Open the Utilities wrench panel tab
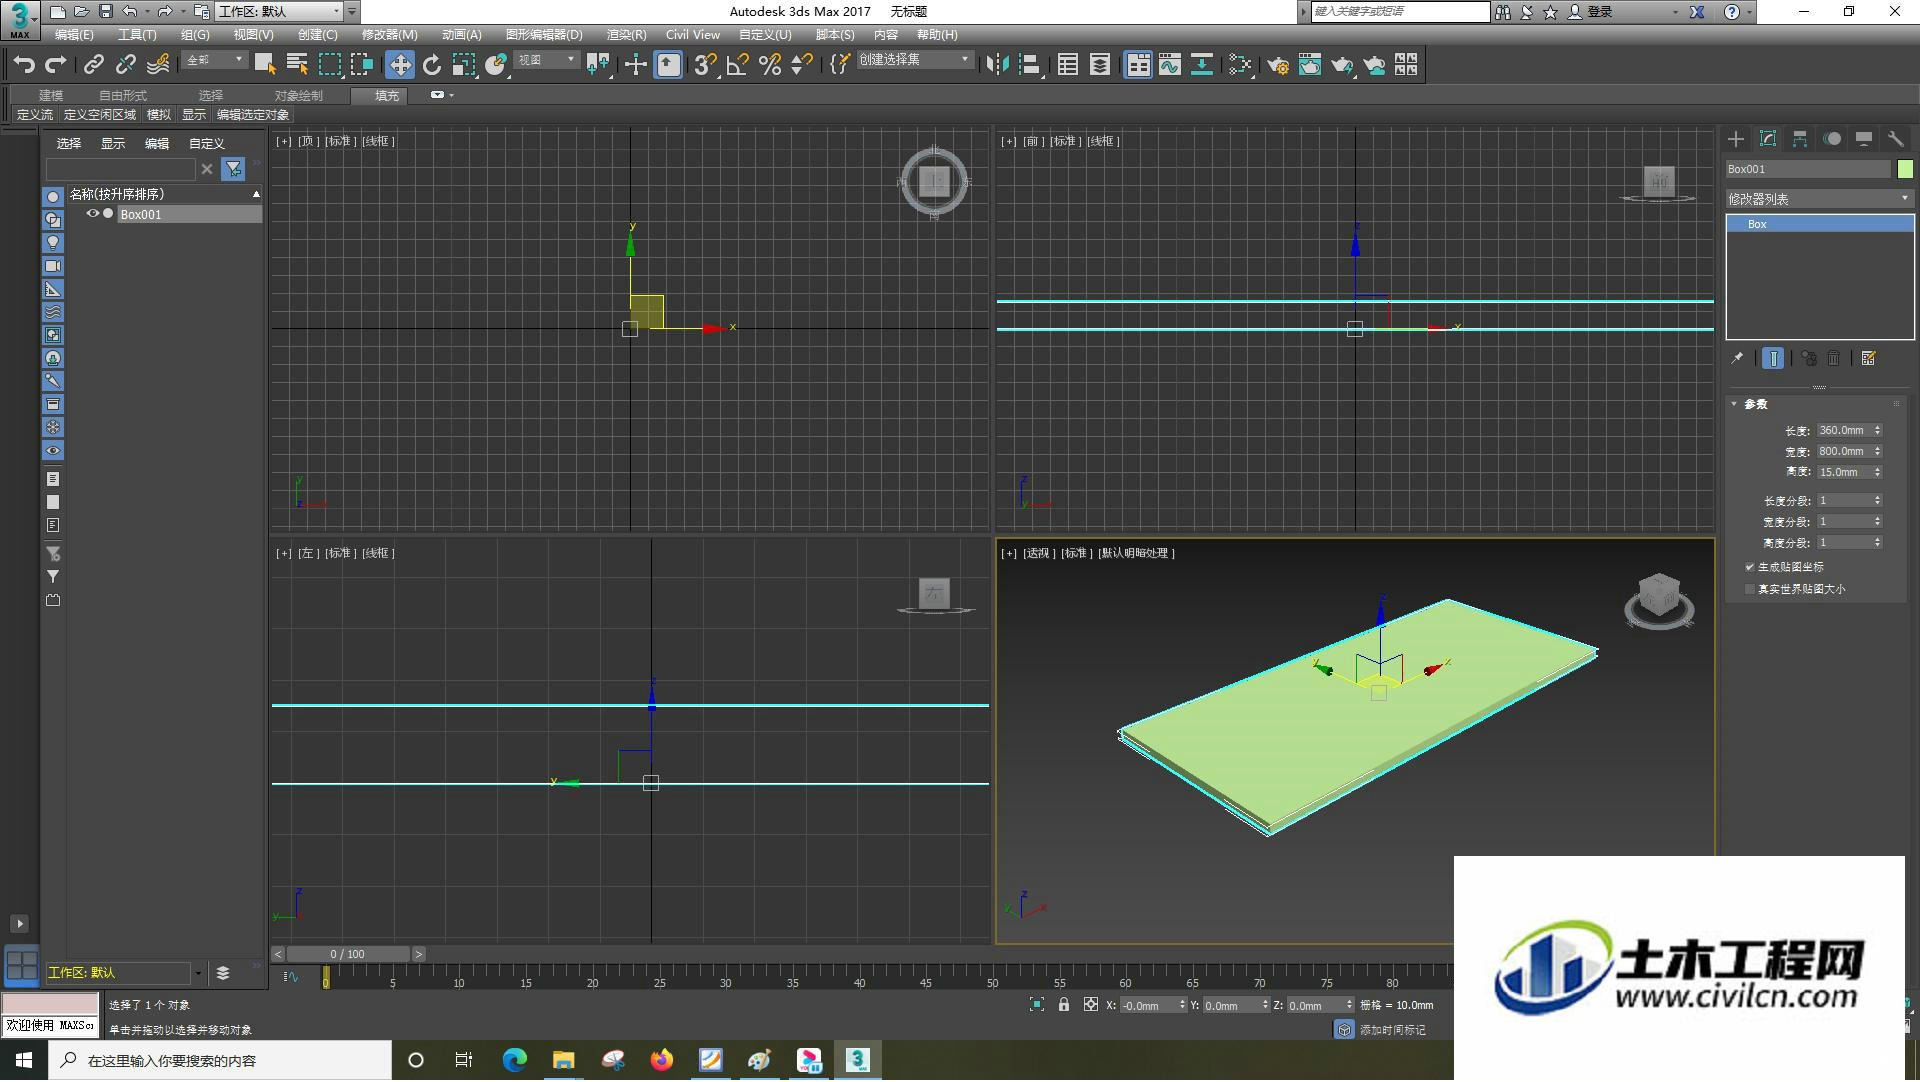 pyautogui.click(x=1896, y=139)
